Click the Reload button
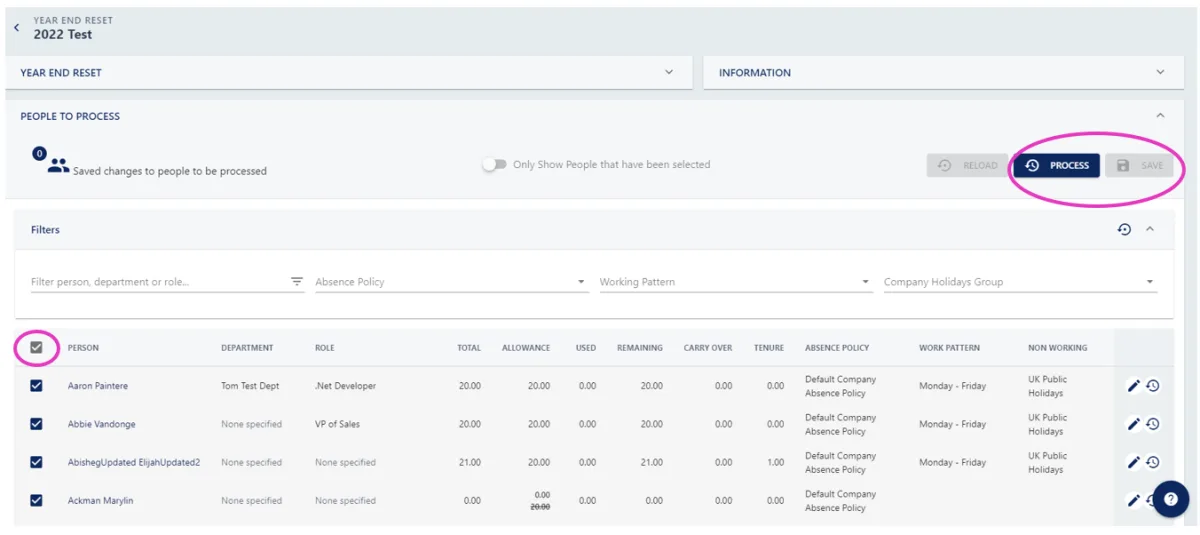Viewport: 1200px width, 535px height. click(967, 165)
